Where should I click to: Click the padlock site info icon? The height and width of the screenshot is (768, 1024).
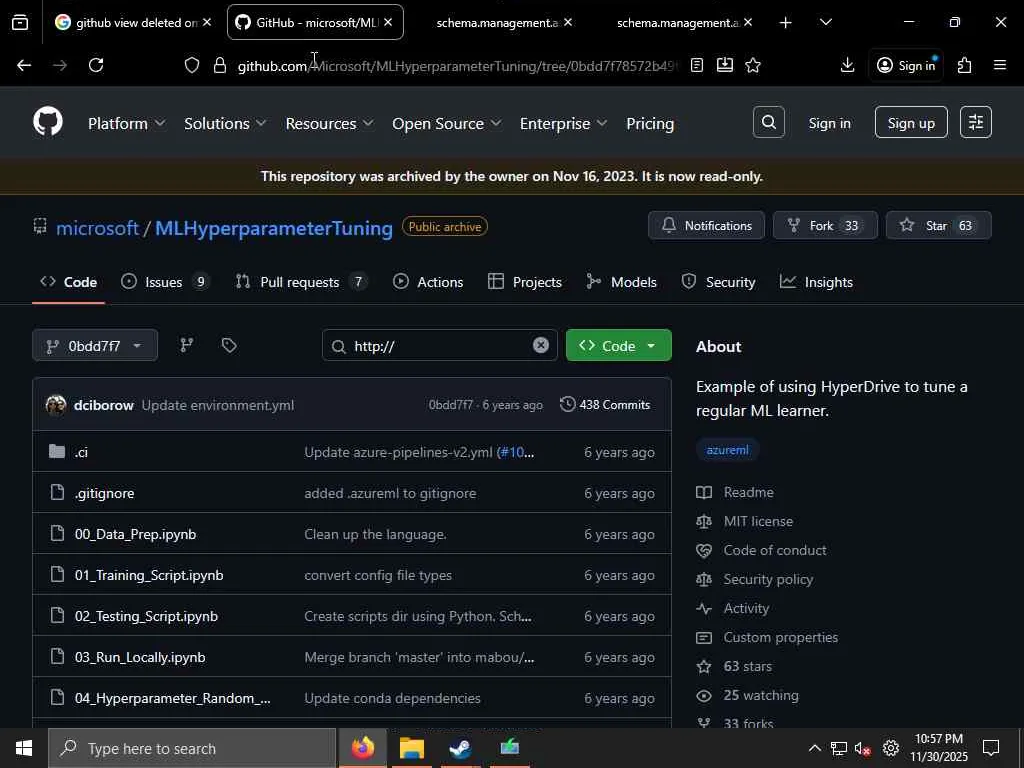tap(220, 65)
